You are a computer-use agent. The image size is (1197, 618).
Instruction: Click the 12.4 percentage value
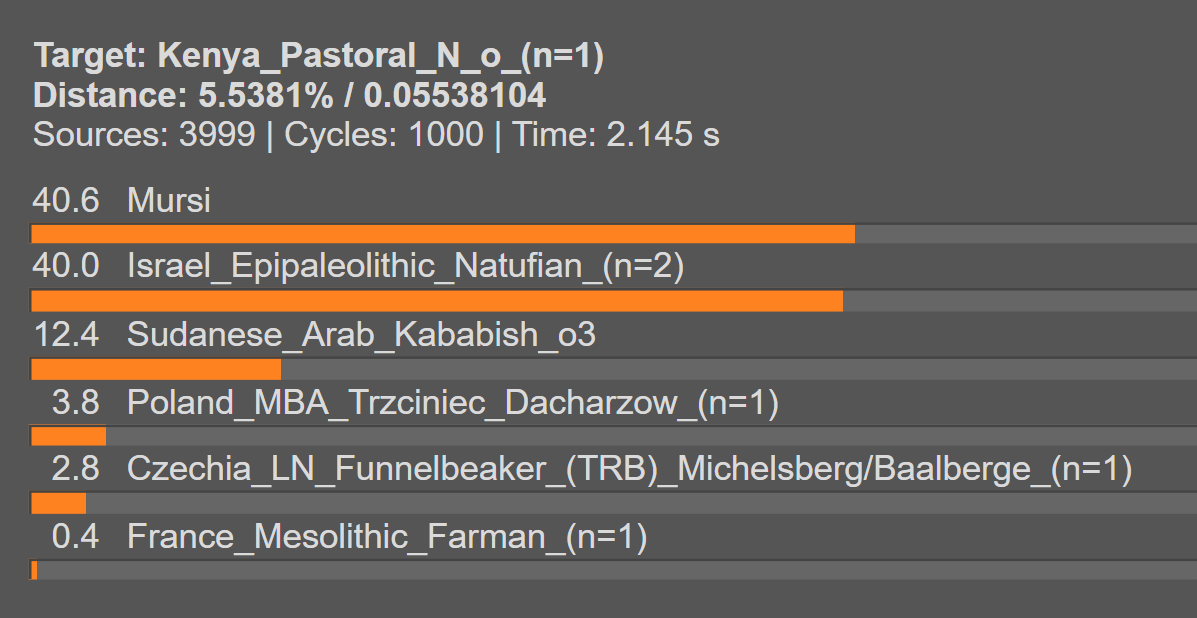tap(66, 334)
